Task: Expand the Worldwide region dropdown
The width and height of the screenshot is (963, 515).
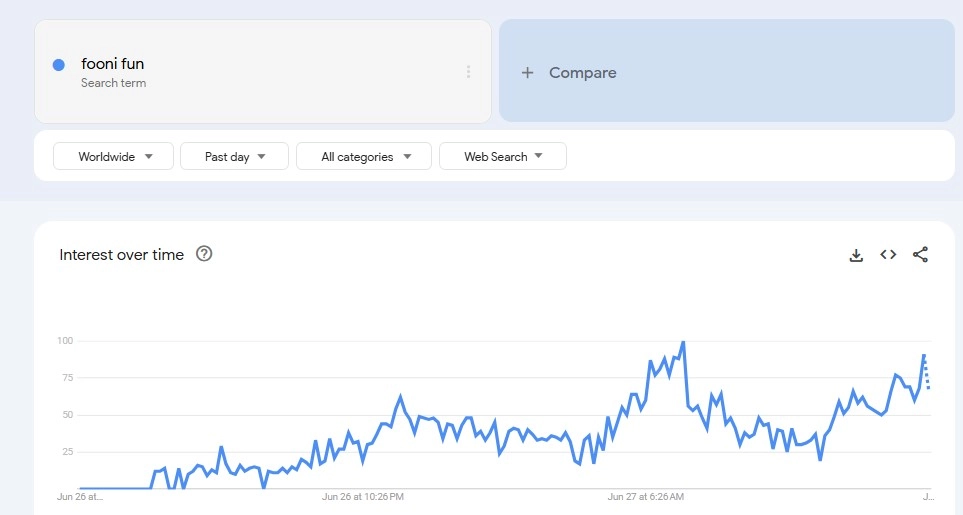Action: (113, 156)
